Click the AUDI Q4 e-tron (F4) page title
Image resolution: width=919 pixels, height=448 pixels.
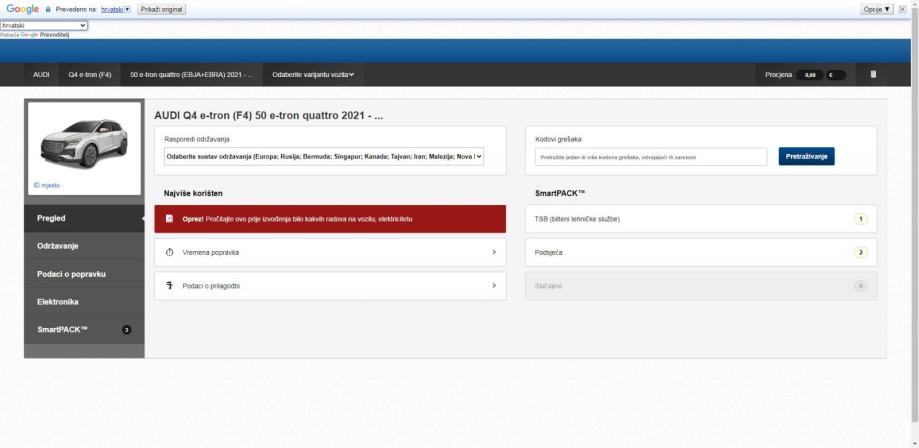pos(268,116)
